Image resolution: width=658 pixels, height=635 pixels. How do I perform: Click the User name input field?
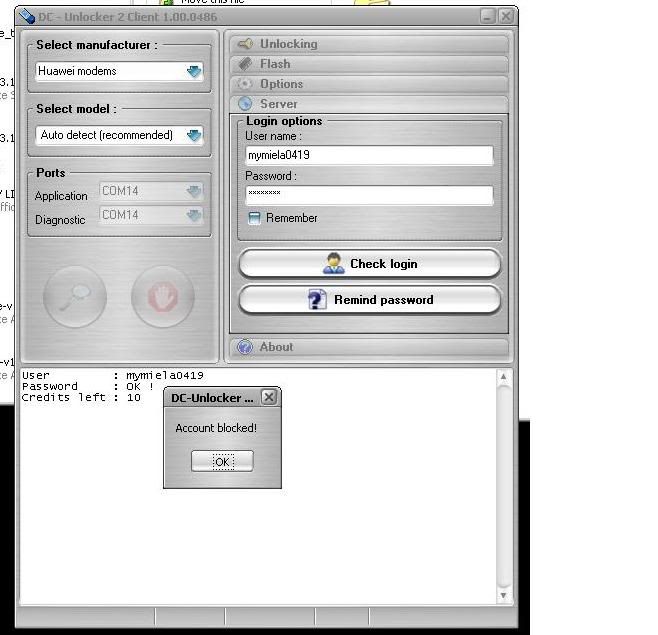369,156
